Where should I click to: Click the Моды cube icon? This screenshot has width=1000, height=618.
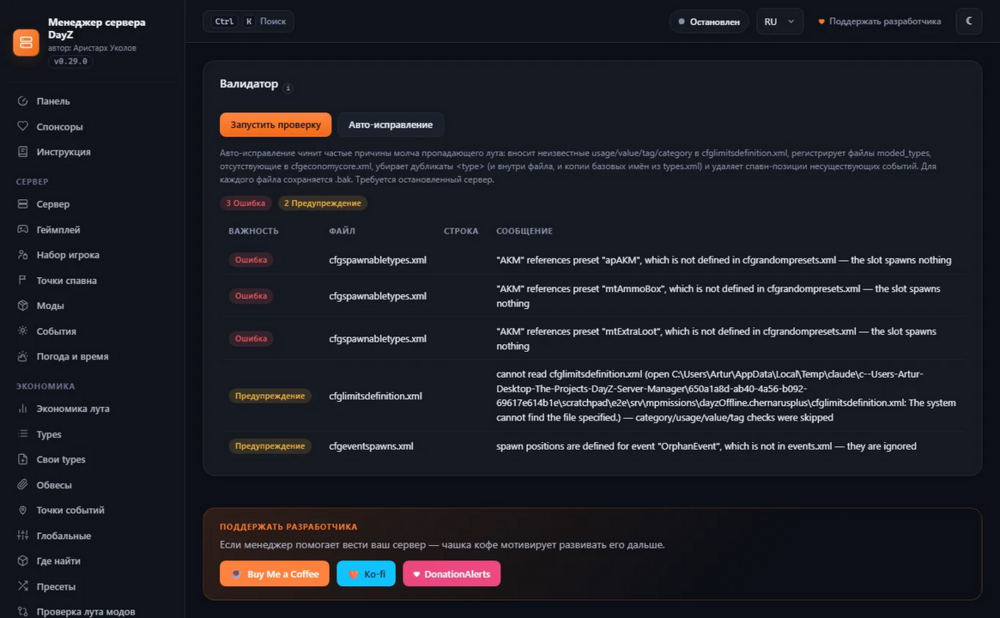point(23,305)
